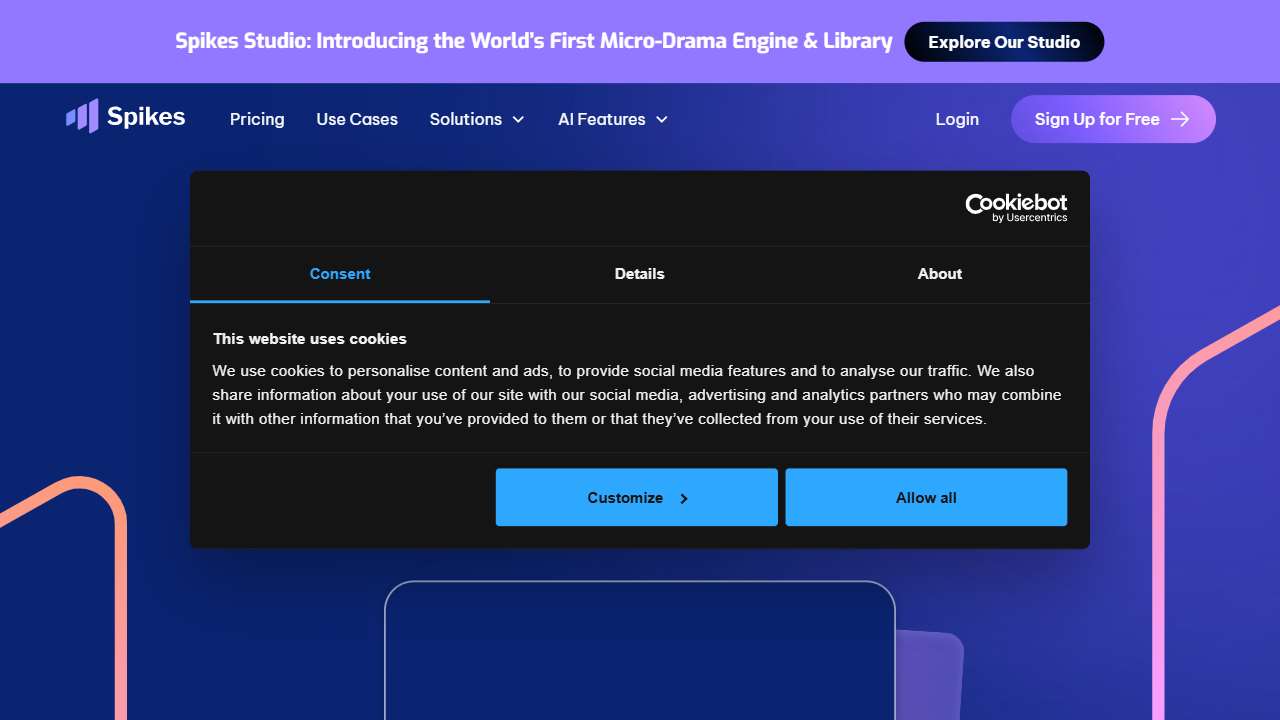Expand the Solutions dropdown chevron

tap(518, 120)
